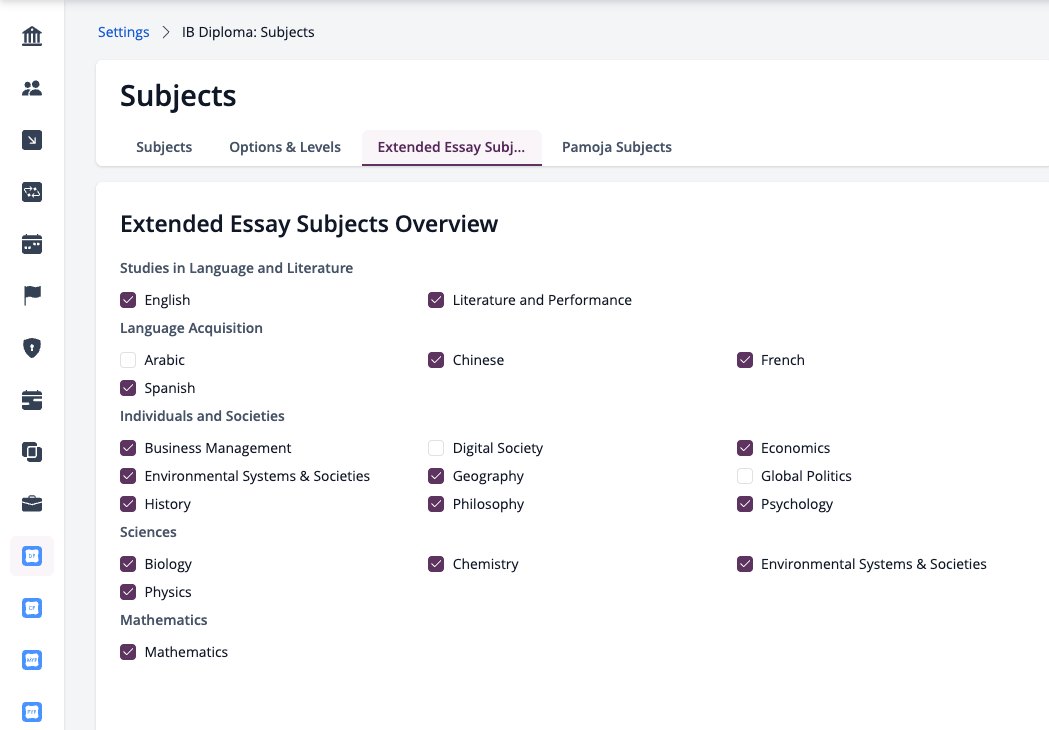This screenshot has width=1049, height=730.
Task: Select the MYP programme sidebar icon
Action: [x=31, y=660]
